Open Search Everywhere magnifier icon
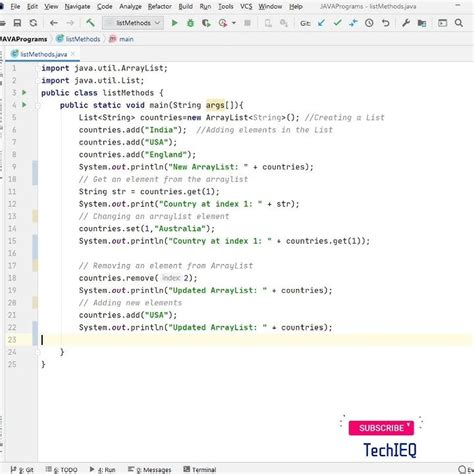Viewport: 474px width, 474px height. (459, 23)
